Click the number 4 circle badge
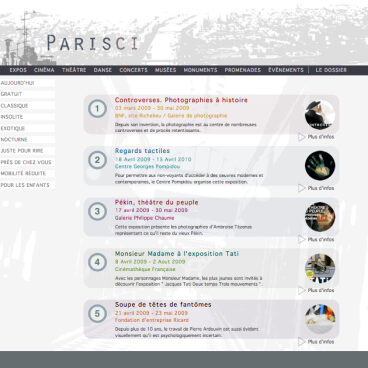The height and width of the screenshot is (368, 368). pos(97,262)
